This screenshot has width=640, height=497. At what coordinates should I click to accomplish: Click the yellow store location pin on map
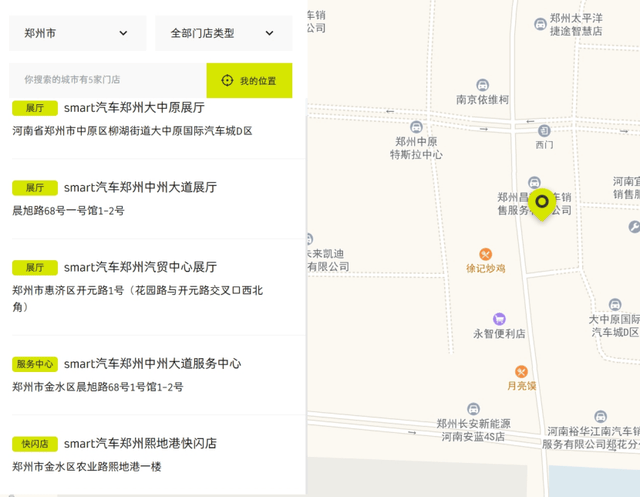click(542, 203)
